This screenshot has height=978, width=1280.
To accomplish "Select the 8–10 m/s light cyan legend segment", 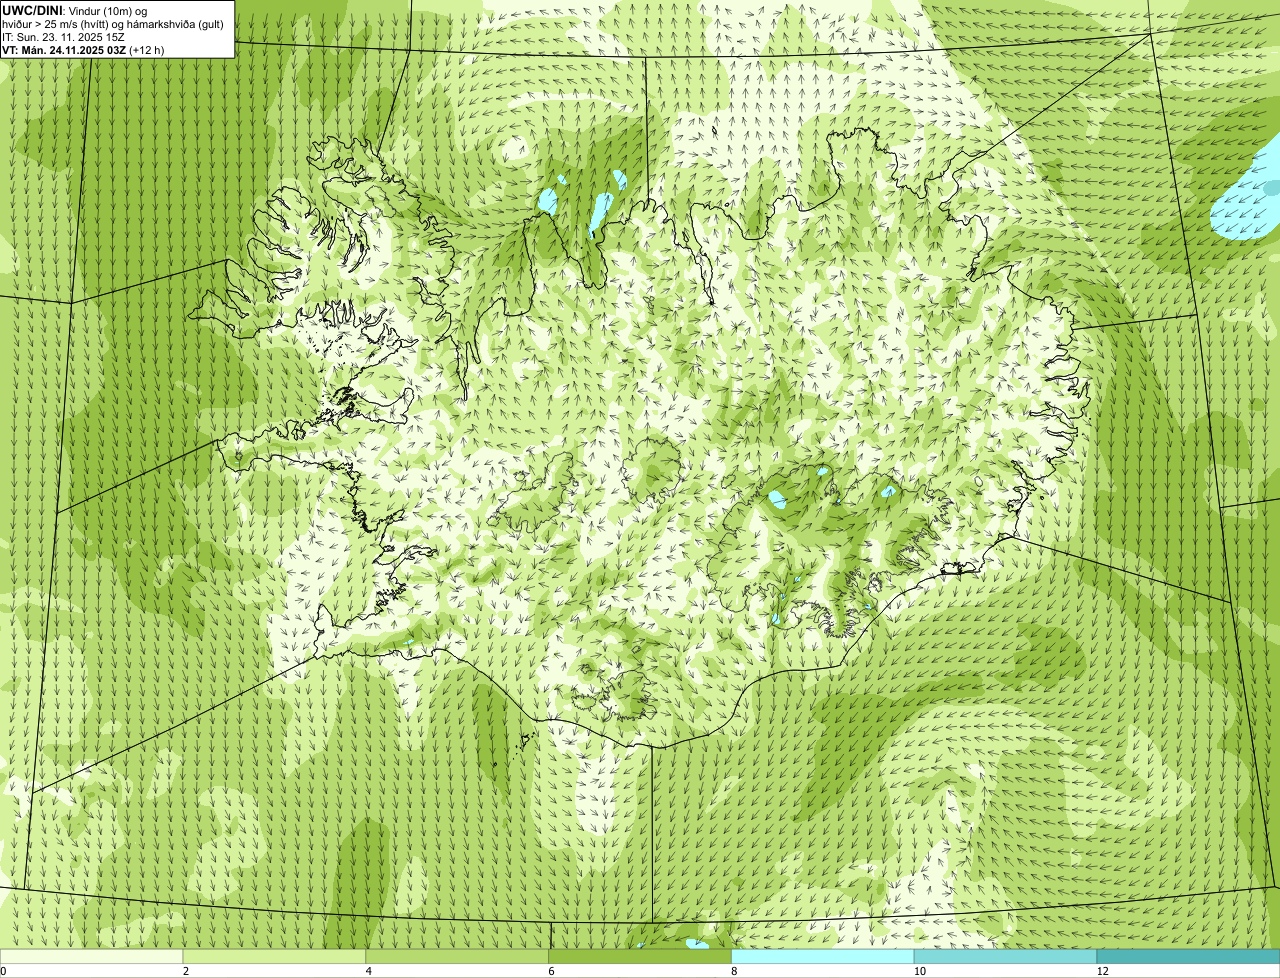I will click(x=823, y=957).
